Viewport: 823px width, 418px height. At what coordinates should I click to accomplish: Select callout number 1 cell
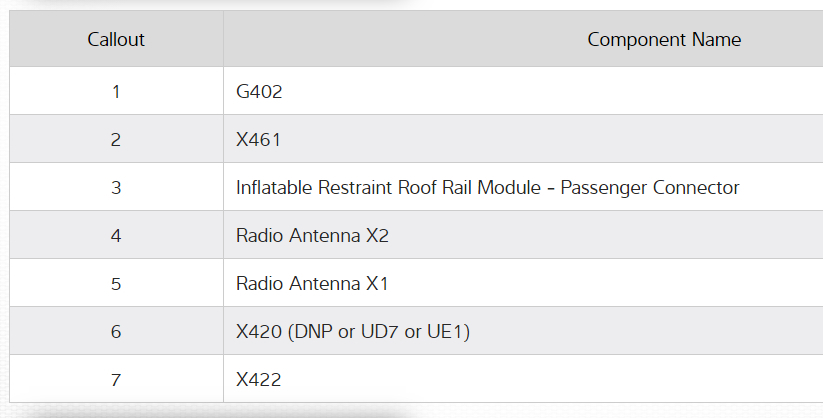[116, 92]
